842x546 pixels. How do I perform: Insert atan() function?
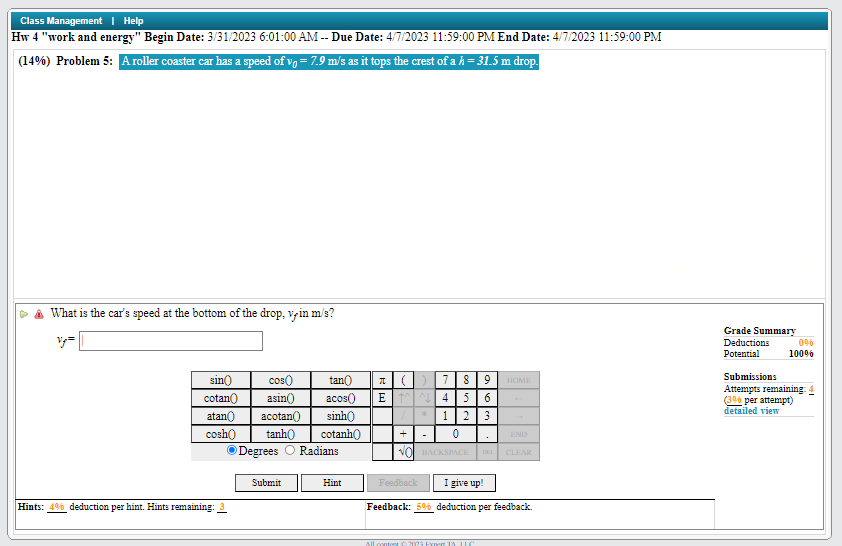coord(221,416)
